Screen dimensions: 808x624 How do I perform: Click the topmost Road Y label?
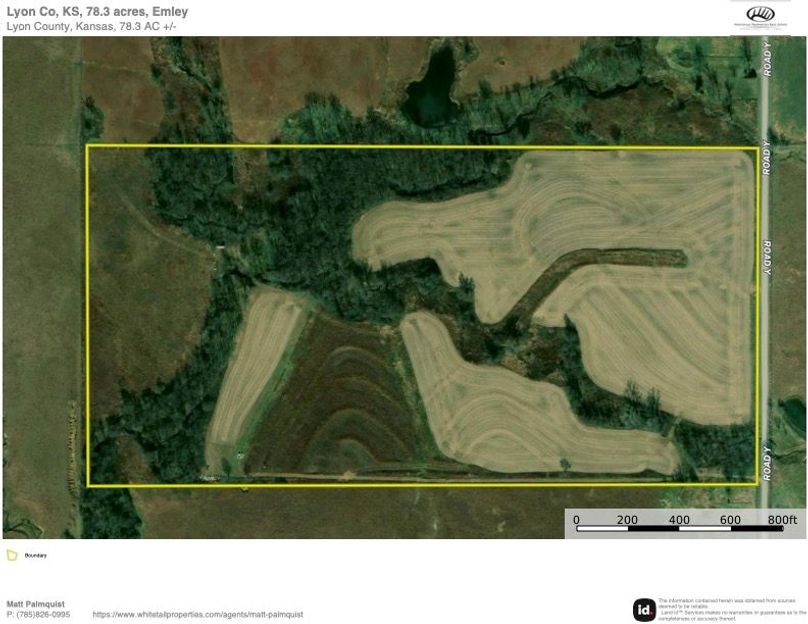(x=767, y=61)
